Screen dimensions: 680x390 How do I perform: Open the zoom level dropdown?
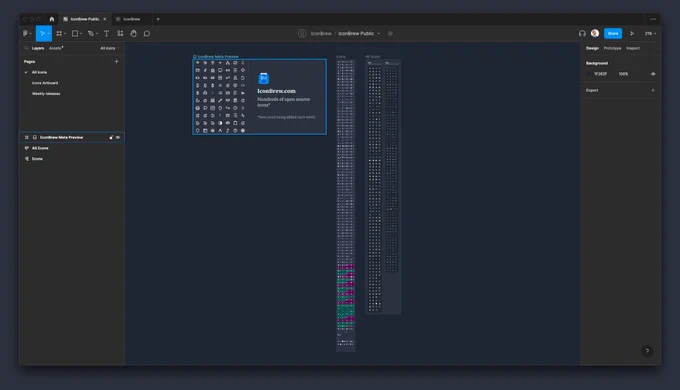pos(650,33)
